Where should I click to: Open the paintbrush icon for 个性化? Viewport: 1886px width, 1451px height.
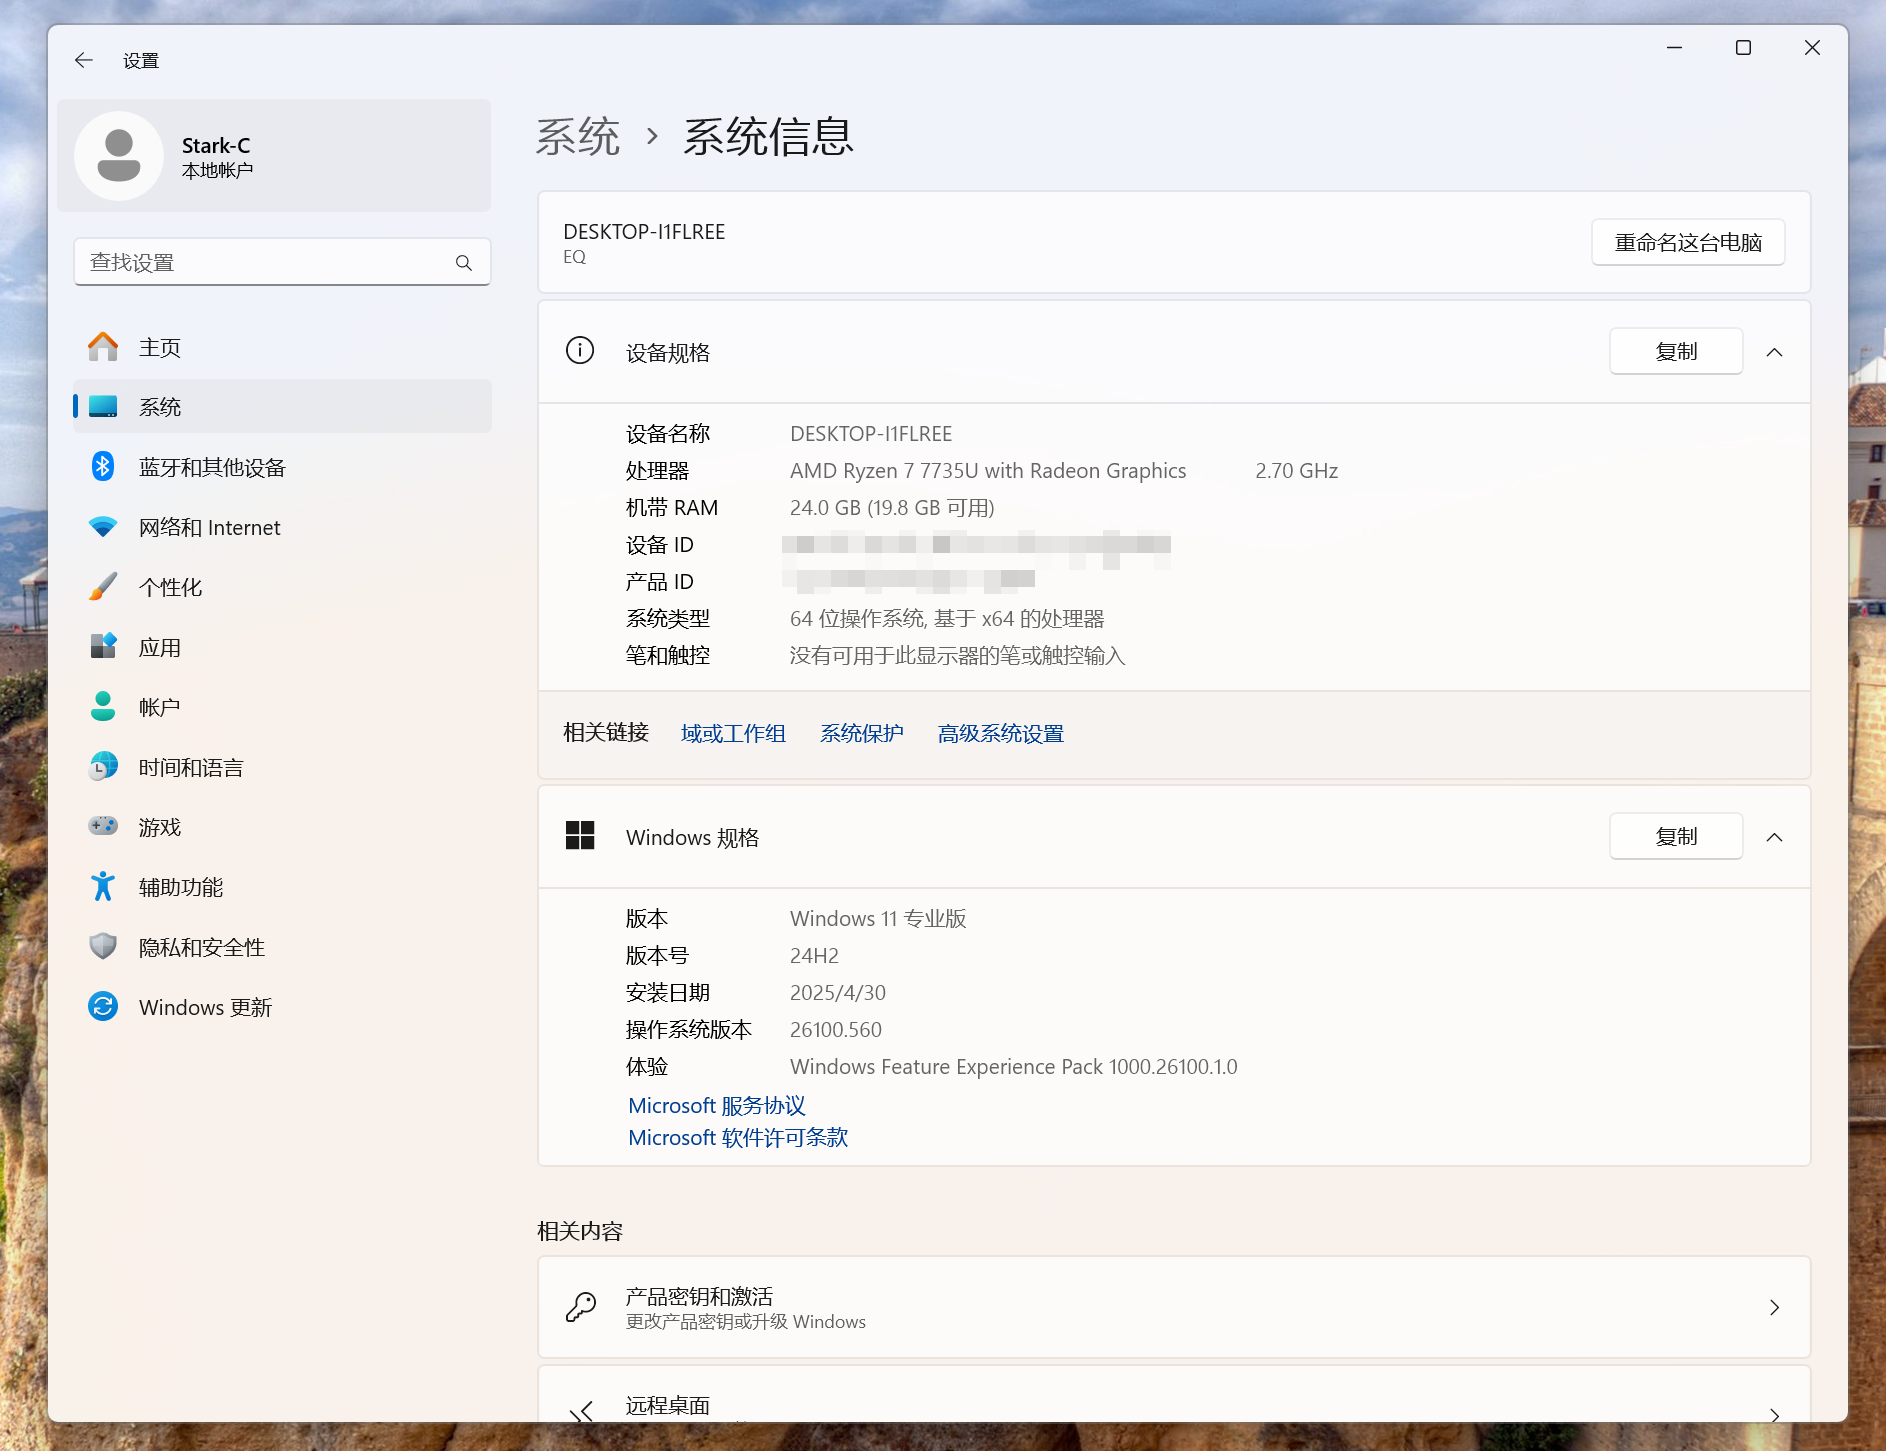point(103,587)
